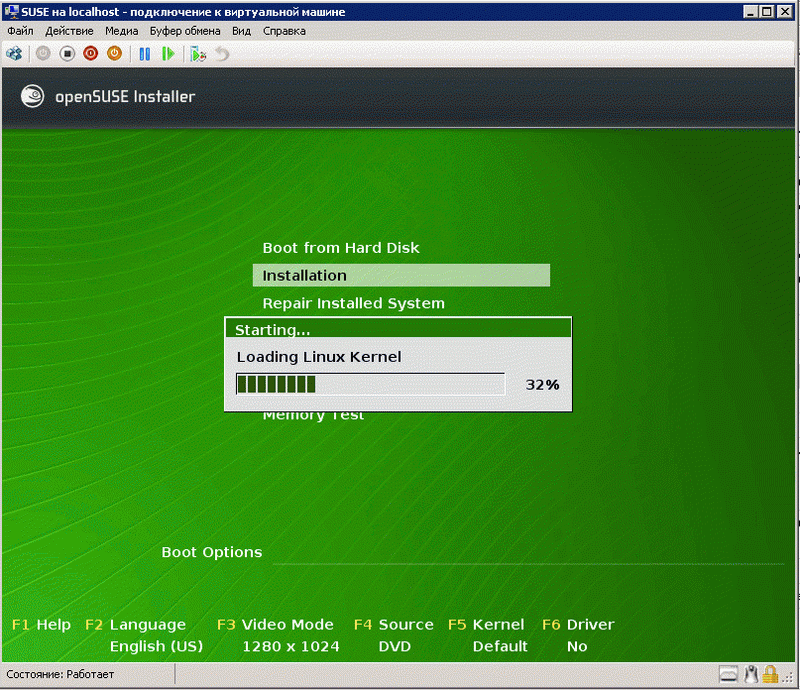The image size is (800, 690).
Task: Open the F4 Source selector
Action: click(393, 625)
